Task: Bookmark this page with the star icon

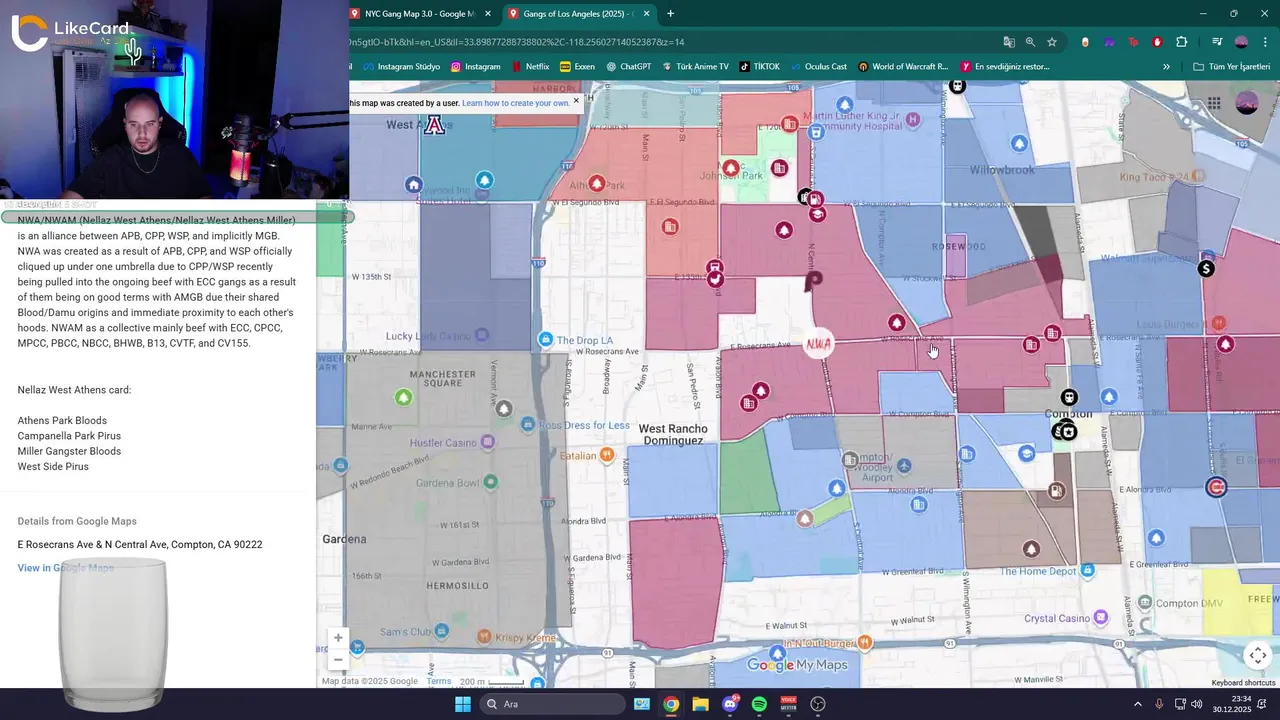Action: [1052, 42]
